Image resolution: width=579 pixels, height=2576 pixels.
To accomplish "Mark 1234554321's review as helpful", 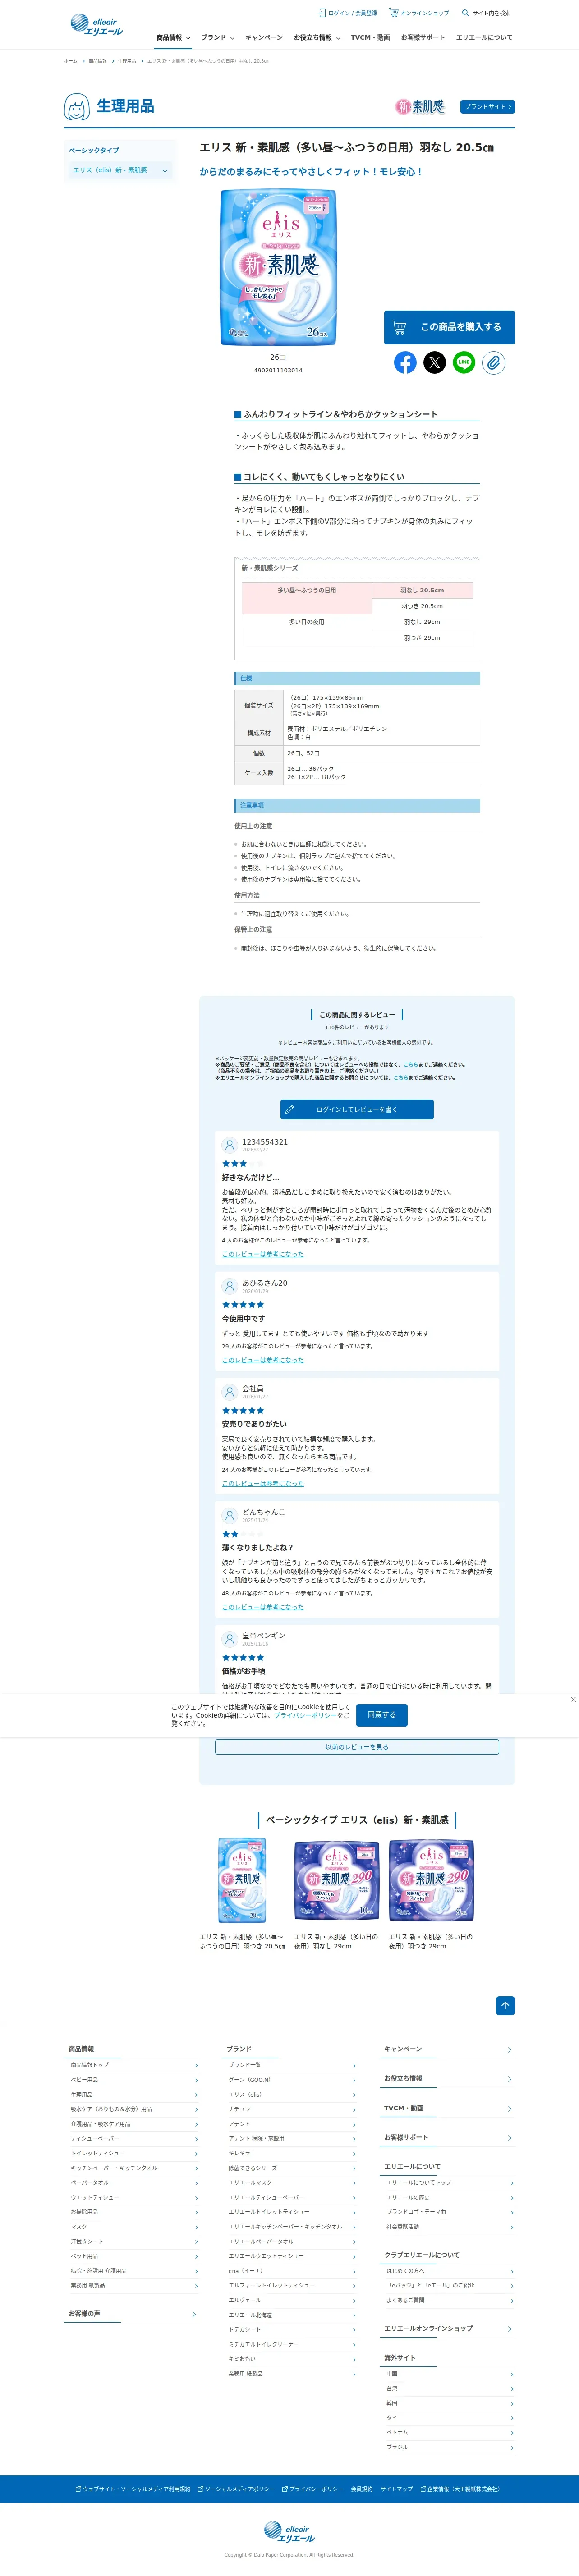I will click(263, 1254).
